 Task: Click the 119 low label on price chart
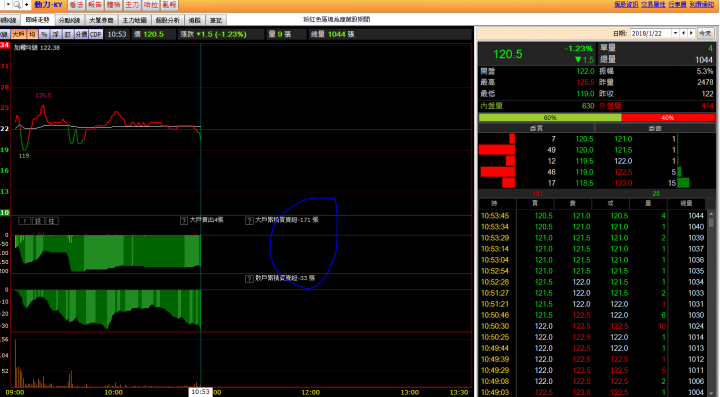(24, 156)
